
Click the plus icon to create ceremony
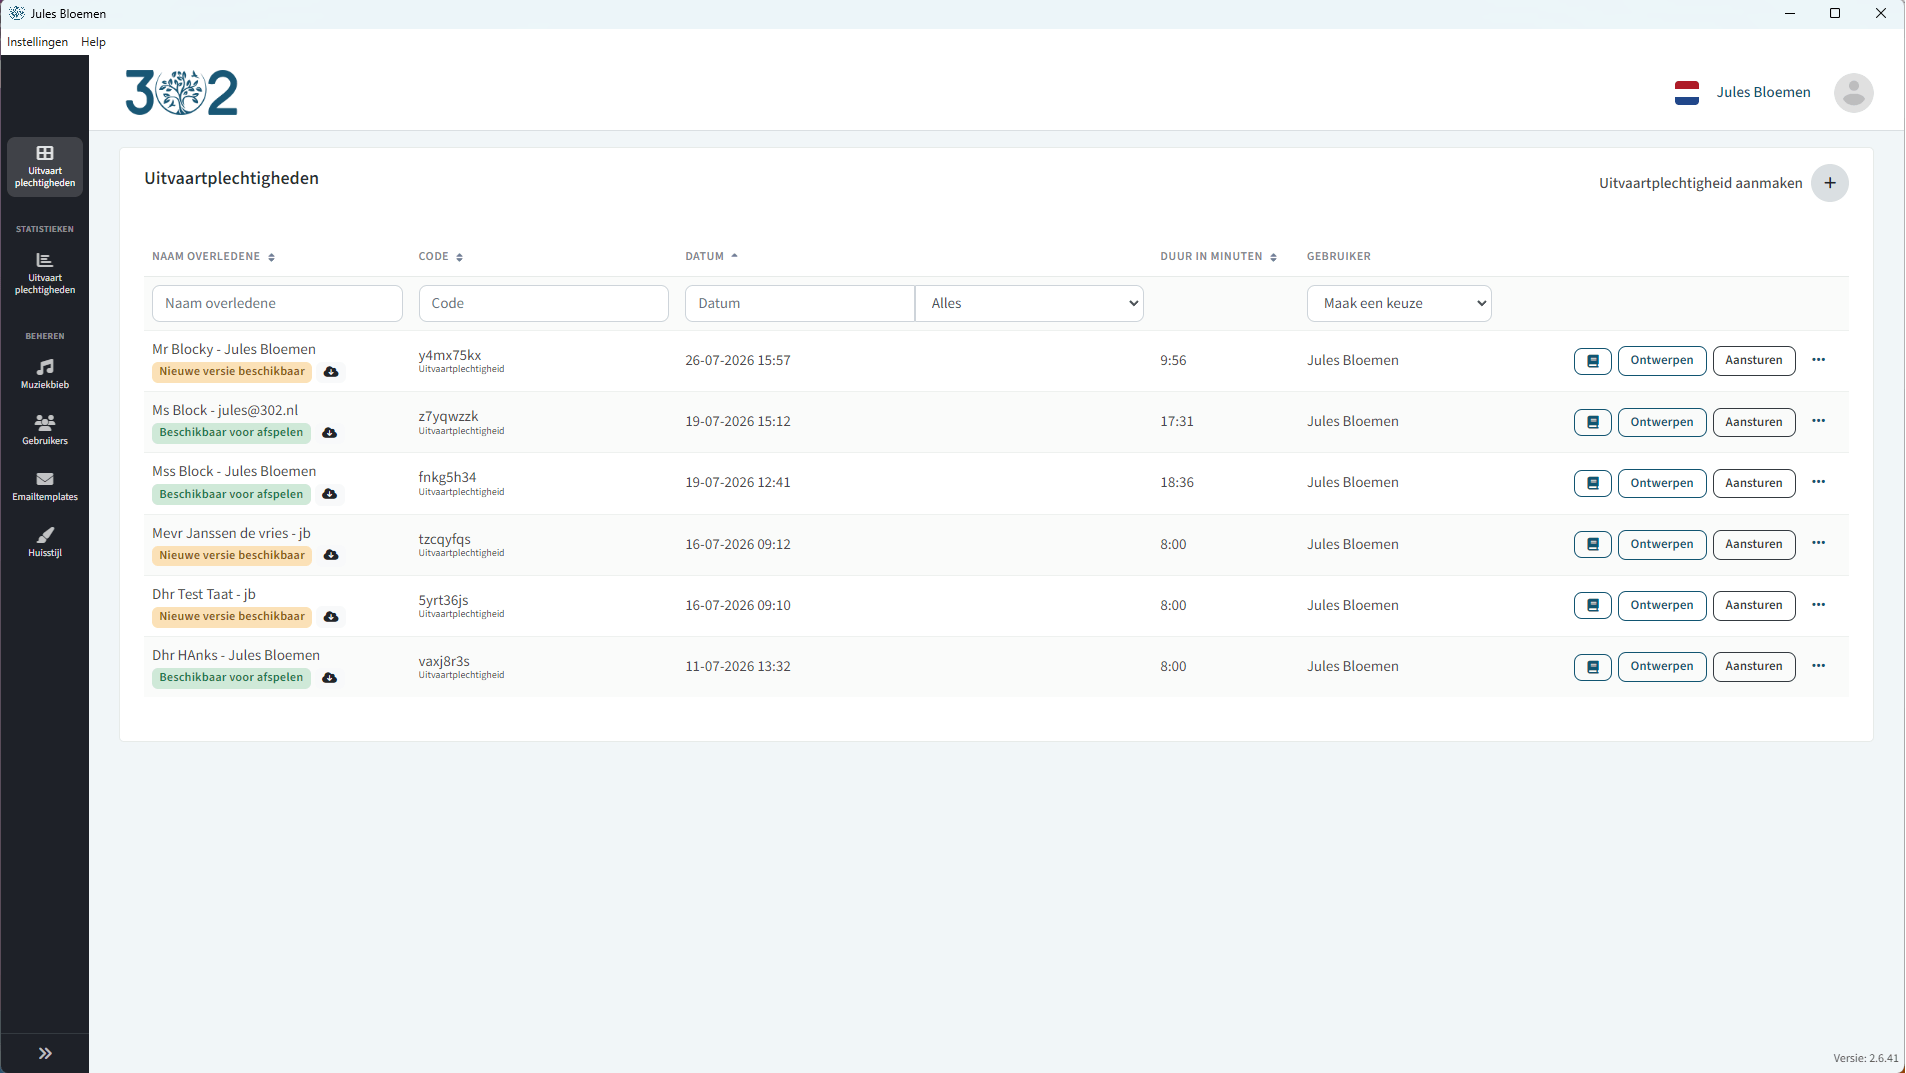(x=1830, y=183)
